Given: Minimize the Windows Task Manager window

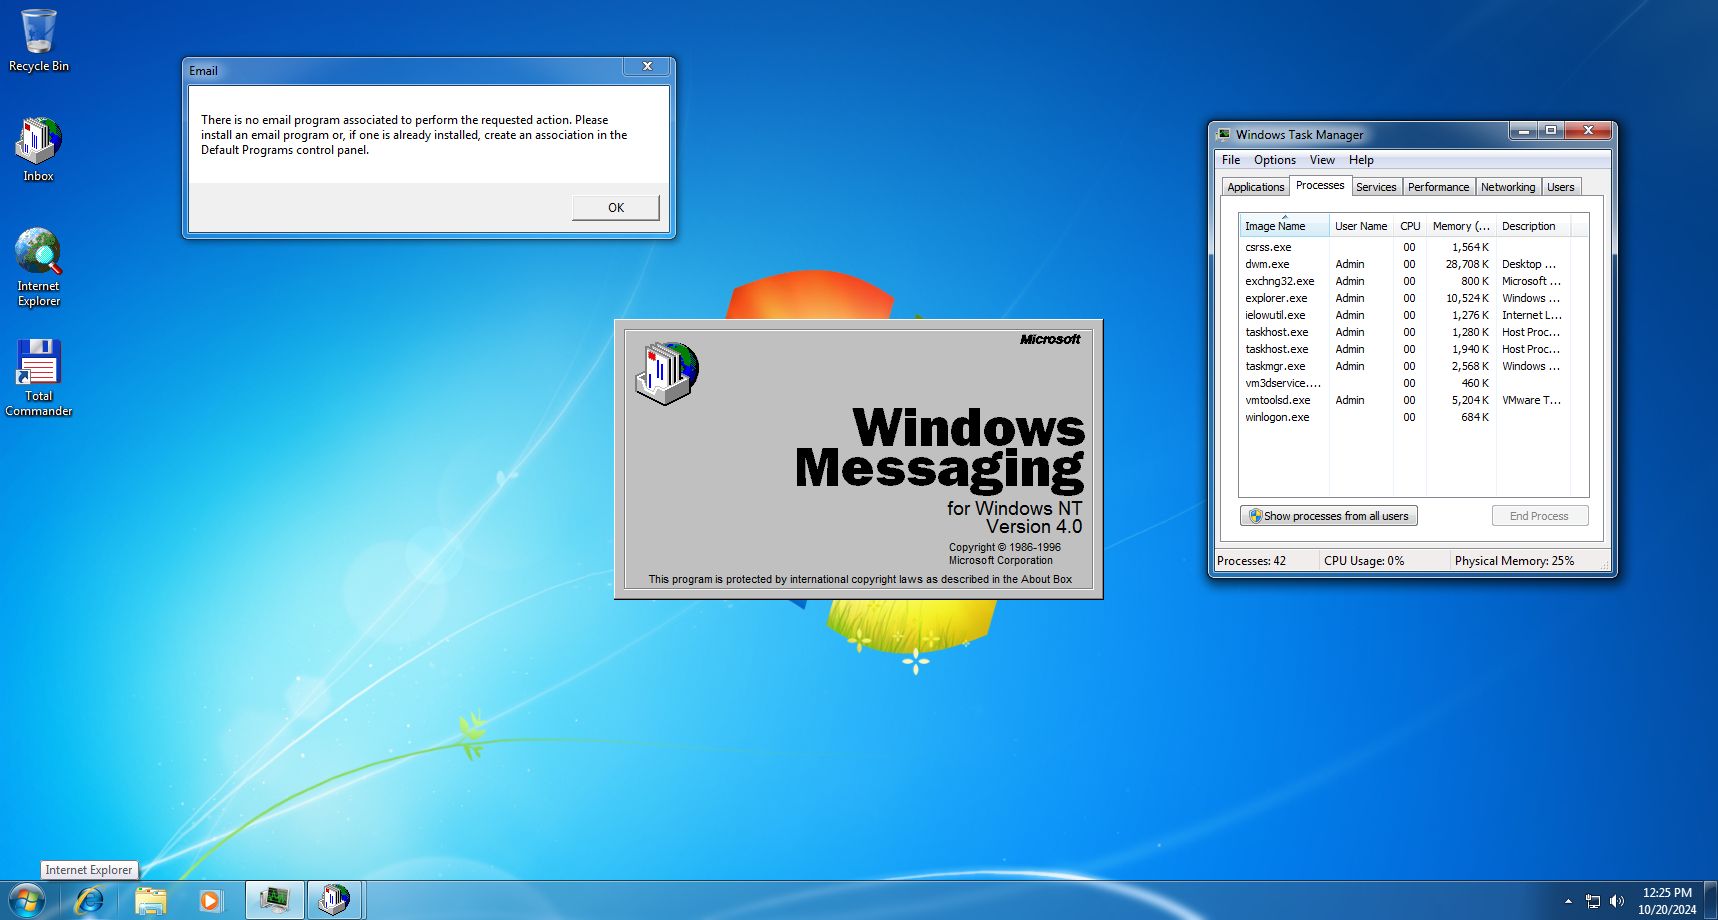Looking at the screenshot, I should pos(1523,131).
